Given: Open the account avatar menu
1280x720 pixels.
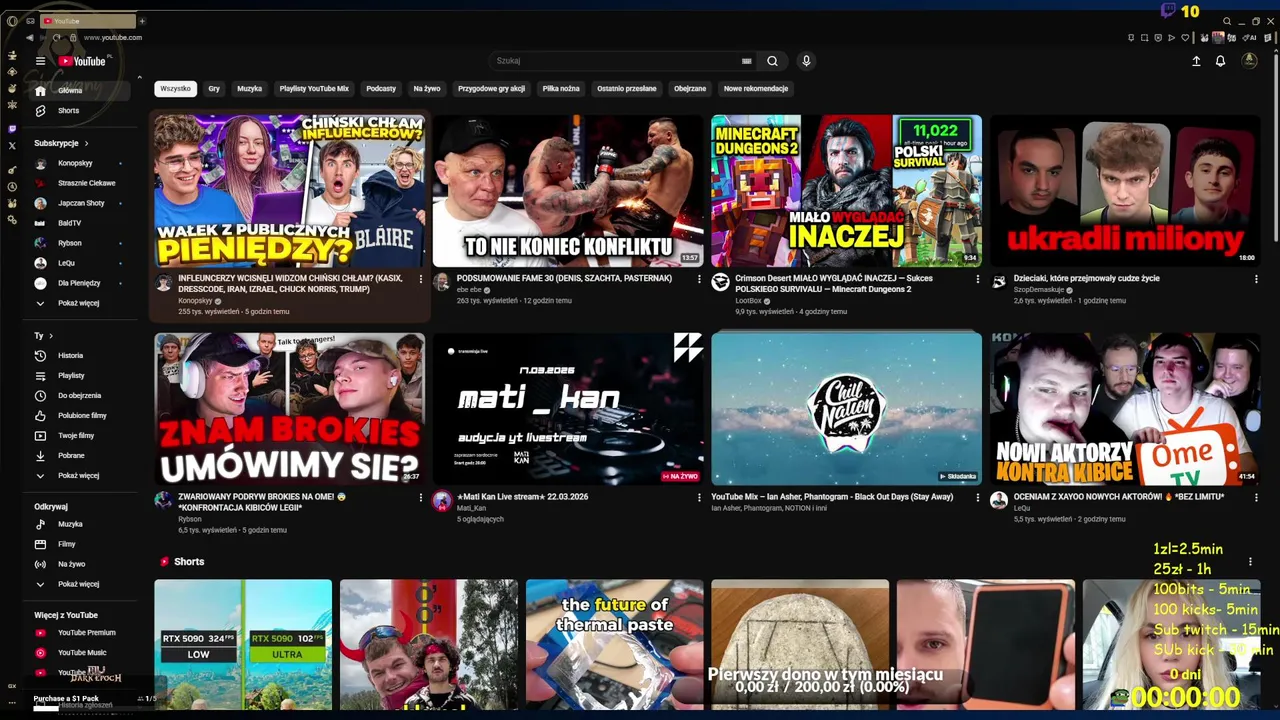Looking at the screenshot, I should [1249, 61].
